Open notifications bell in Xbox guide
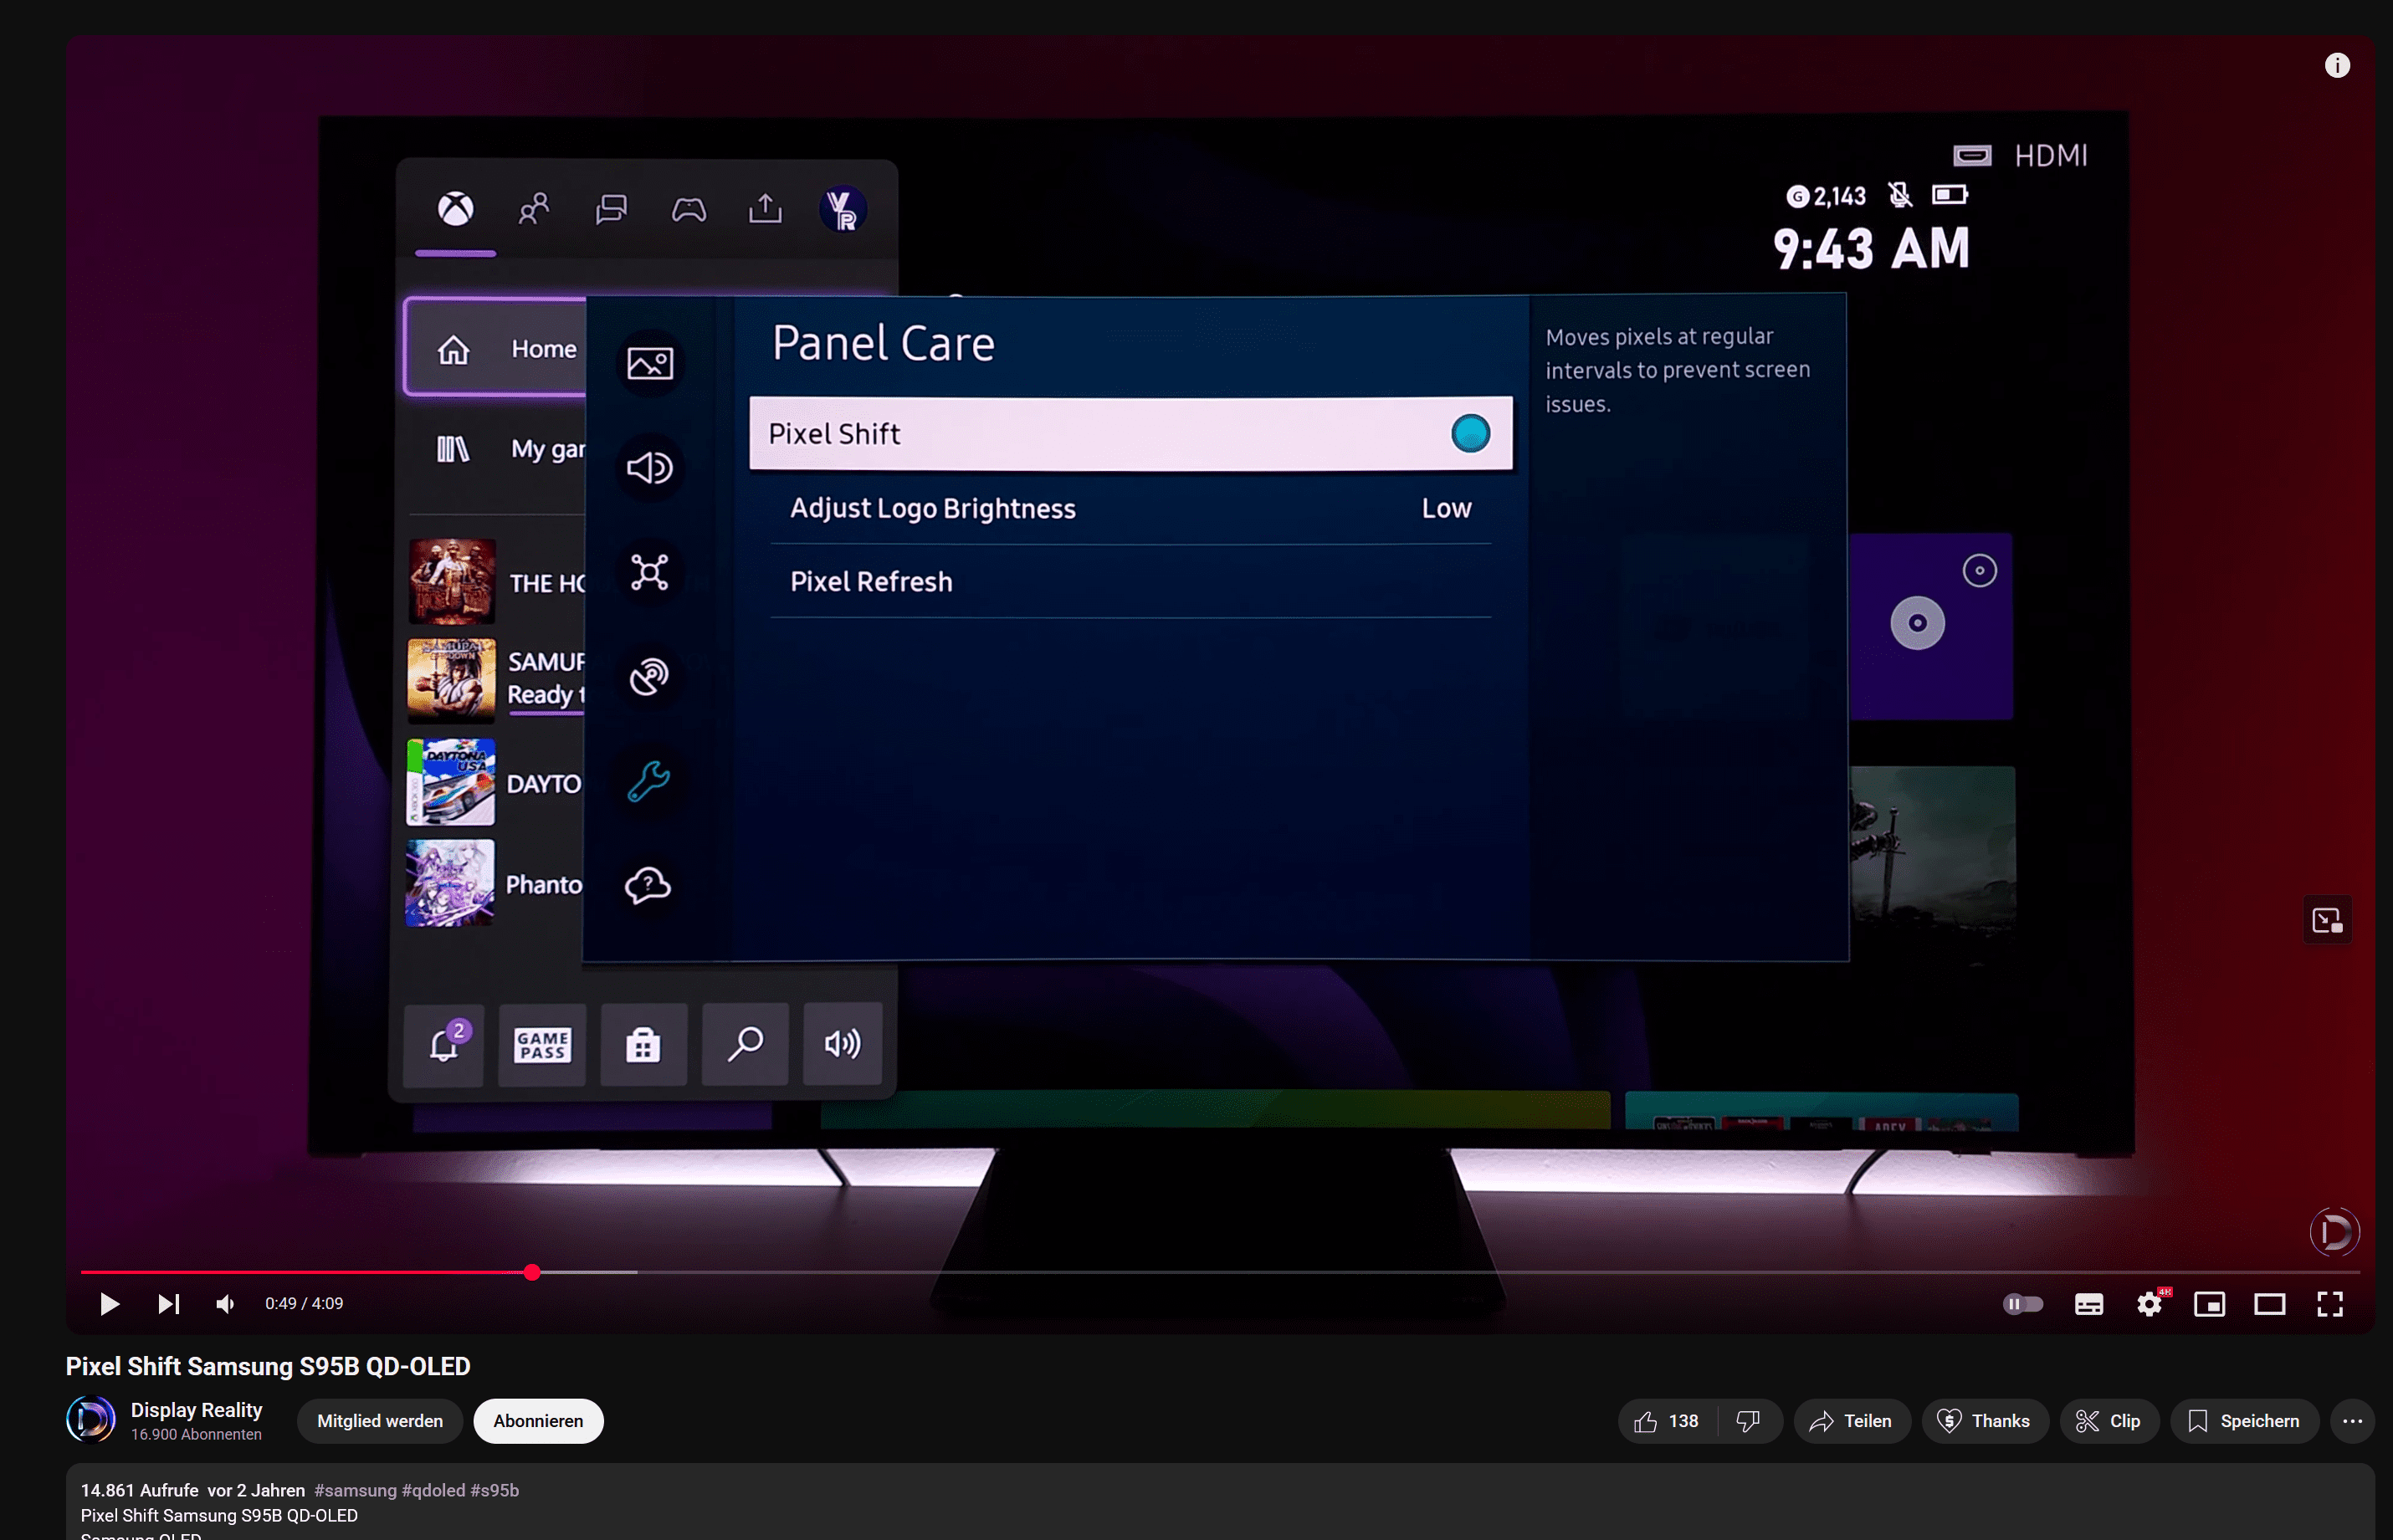The image size is (2393, 1540). (444, 1043)
